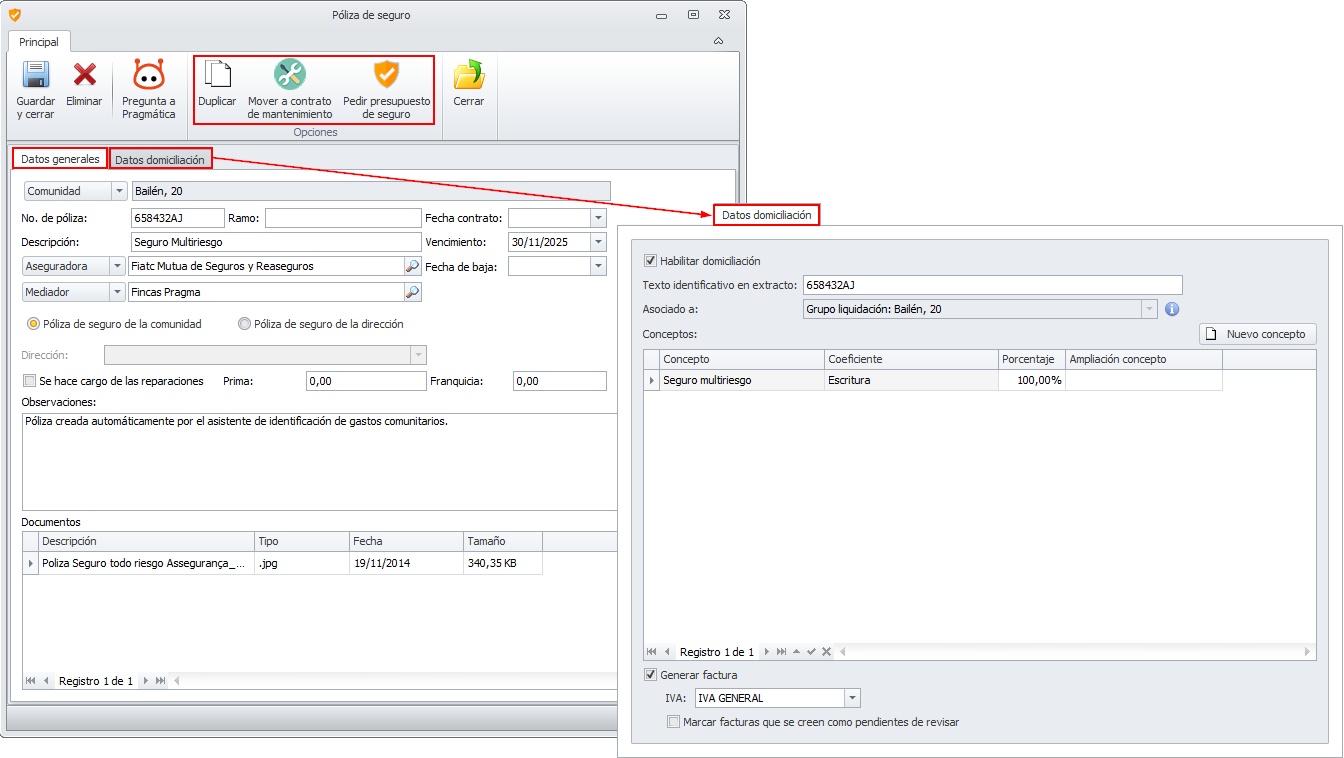The image size is (1344, 758).
Task: Go to next record in Conceptos navigator
Action: pos(767,652)
